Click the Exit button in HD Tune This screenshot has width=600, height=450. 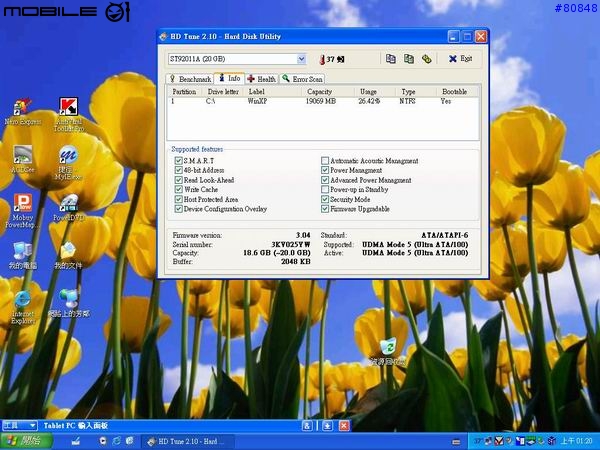point(460,59)
